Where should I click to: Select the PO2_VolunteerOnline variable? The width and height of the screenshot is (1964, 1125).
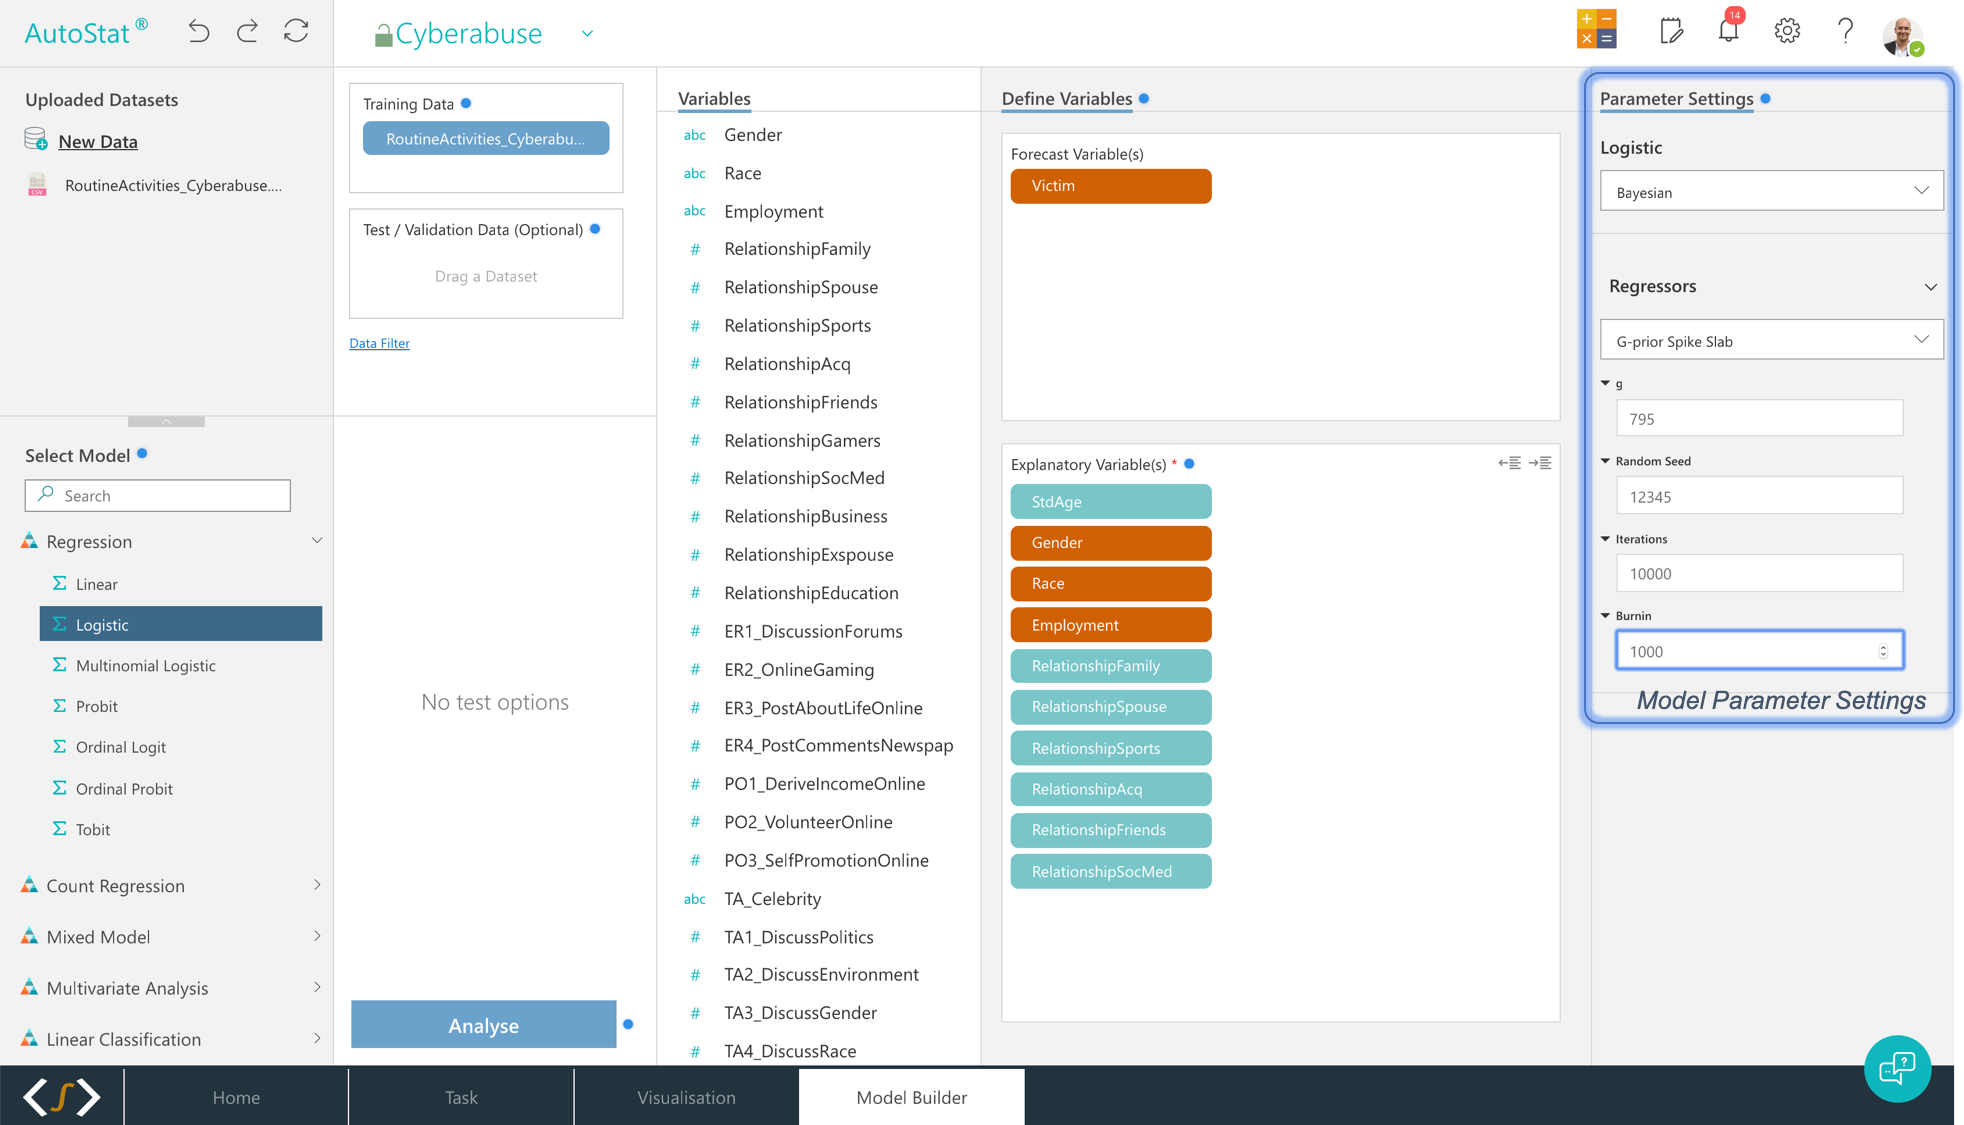click(808, 821)
